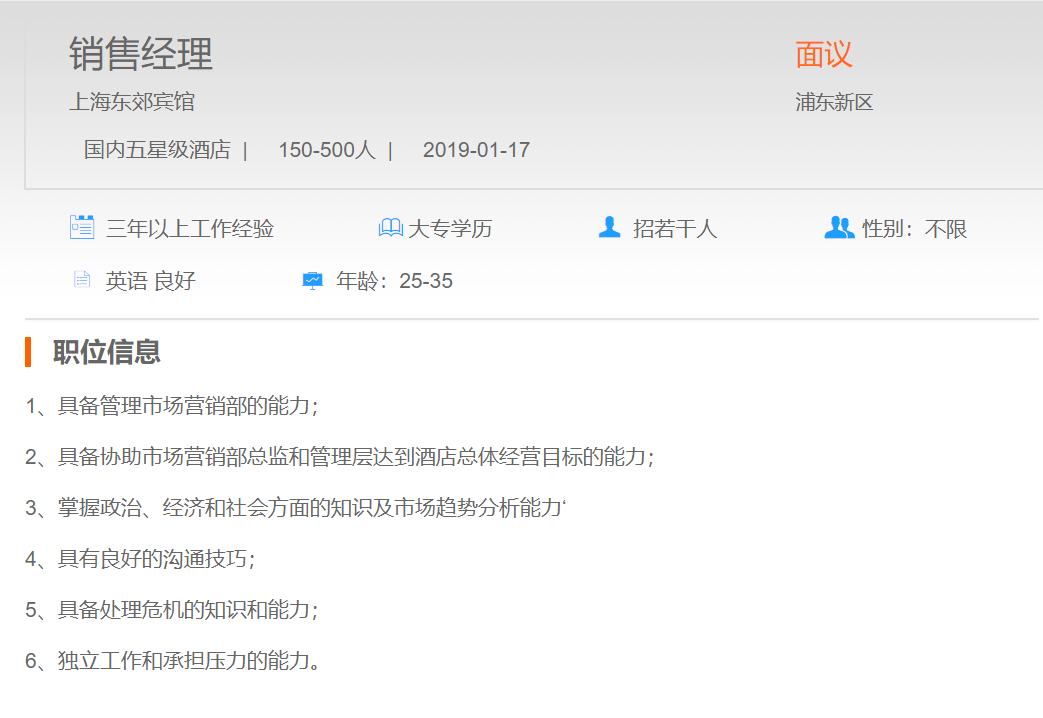Click the 招若干人 headcount text

pos(675,229)
